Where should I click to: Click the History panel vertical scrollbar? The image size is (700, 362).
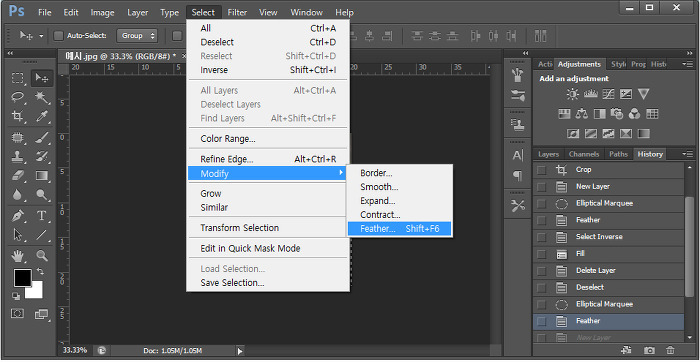click(690, 246)
